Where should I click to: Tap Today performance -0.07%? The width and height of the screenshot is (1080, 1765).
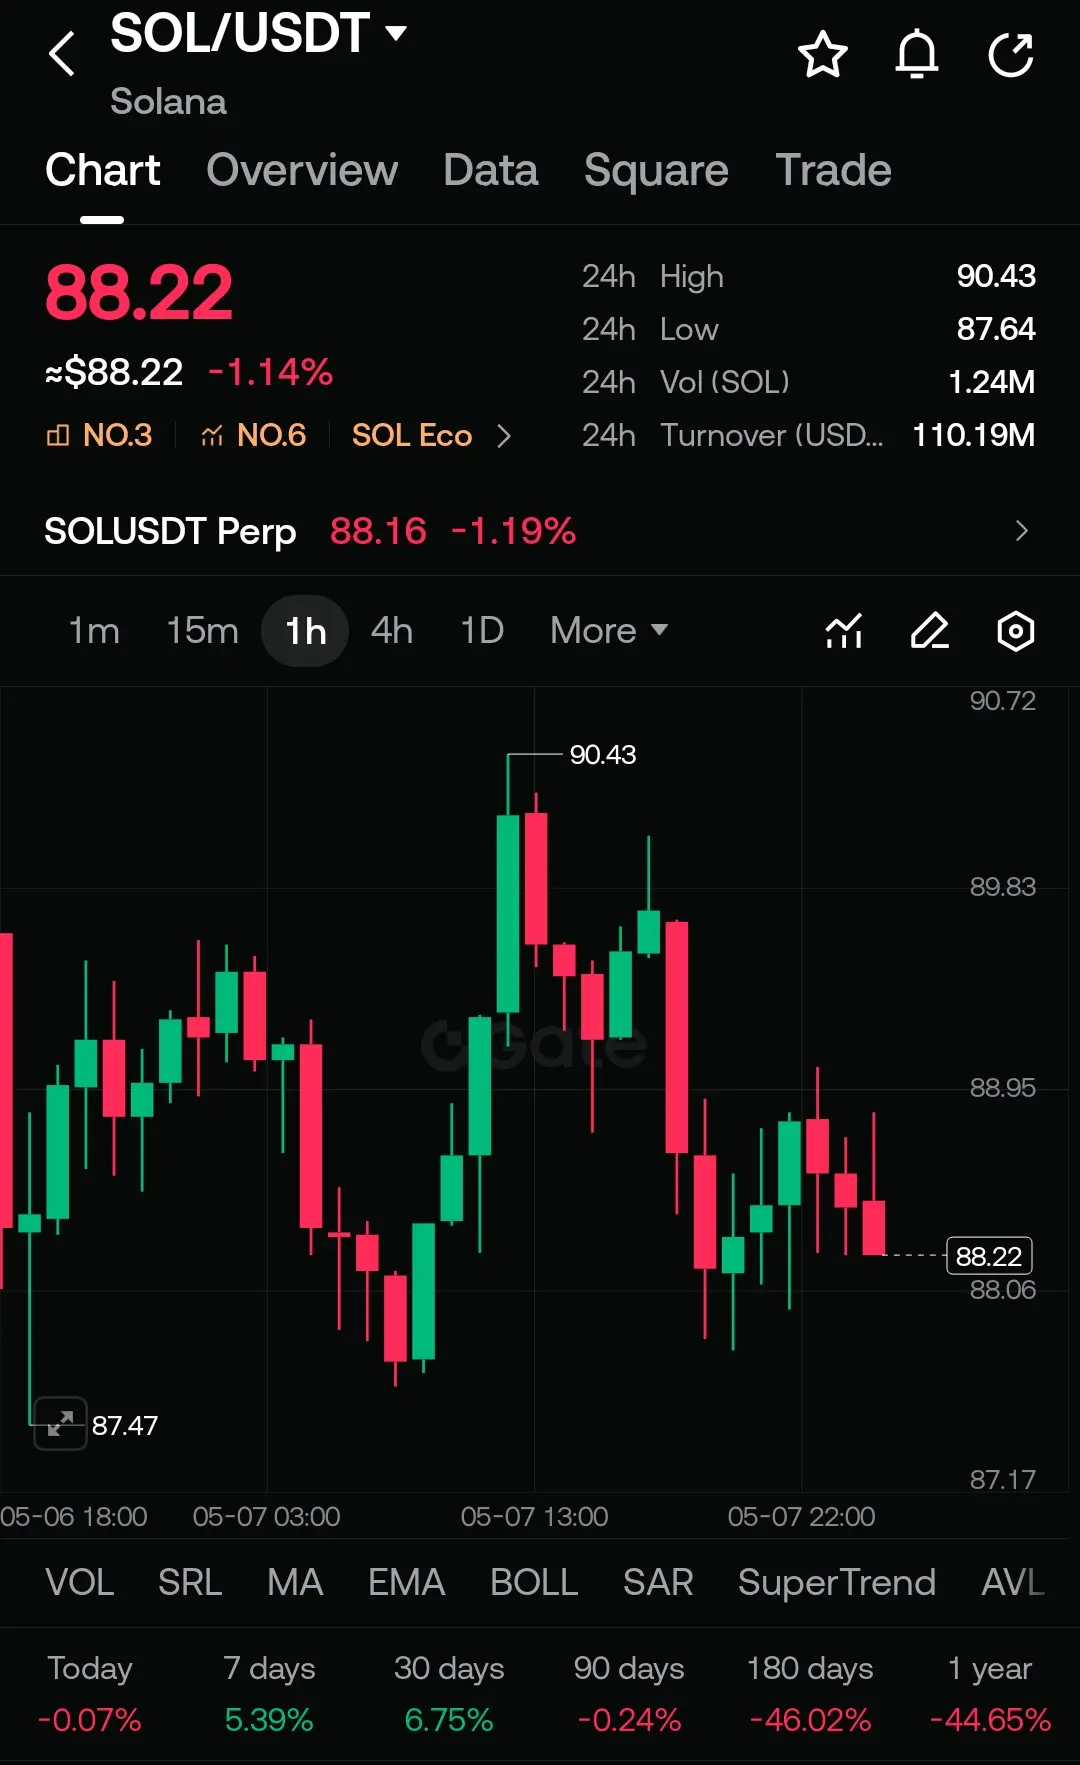tap(89, 1719)
